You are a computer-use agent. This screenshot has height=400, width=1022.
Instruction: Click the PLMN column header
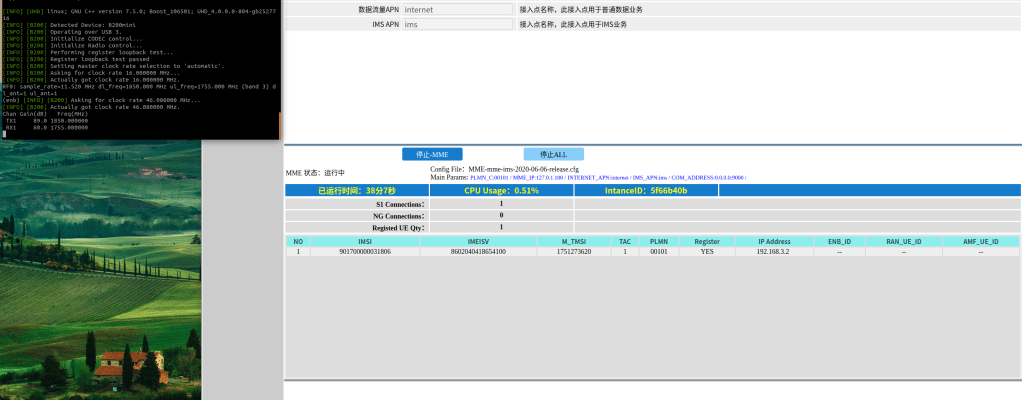click(x=658, y=241)
